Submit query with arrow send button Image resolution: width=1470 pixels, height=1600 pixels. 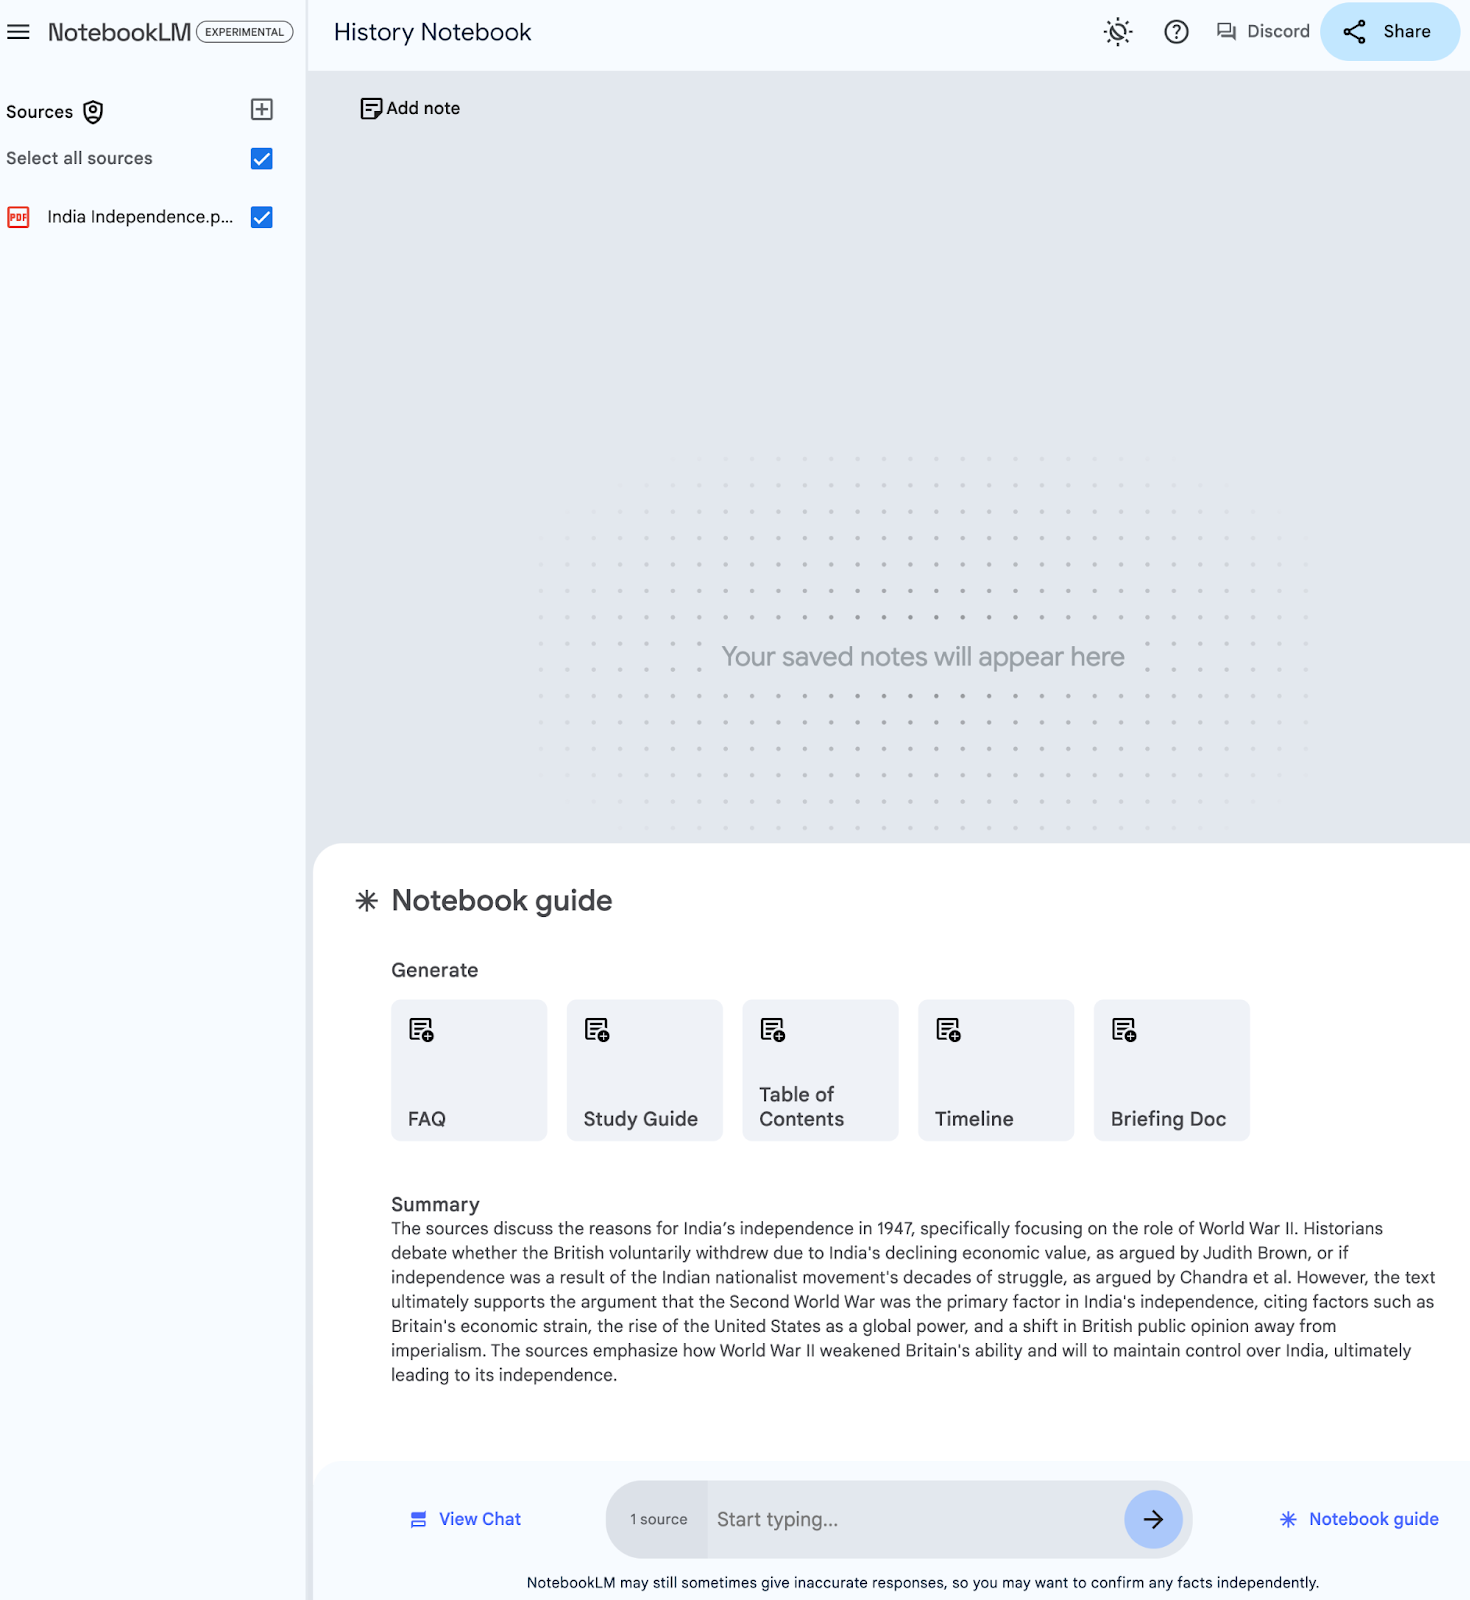click(x=1153, y=1519)
